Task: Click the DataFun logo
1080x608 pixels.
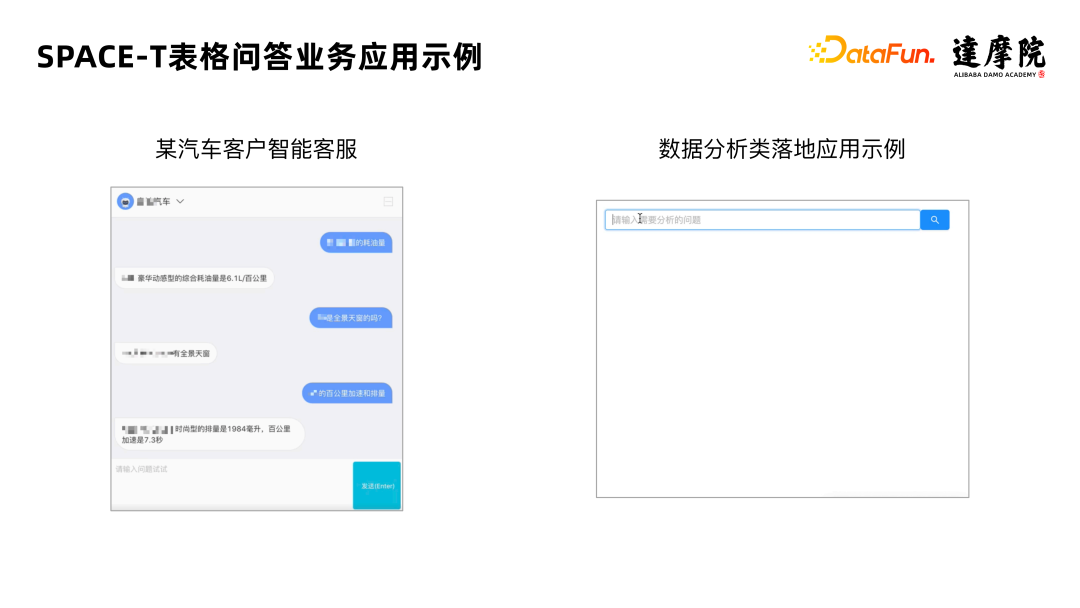Action: [871, 51]
